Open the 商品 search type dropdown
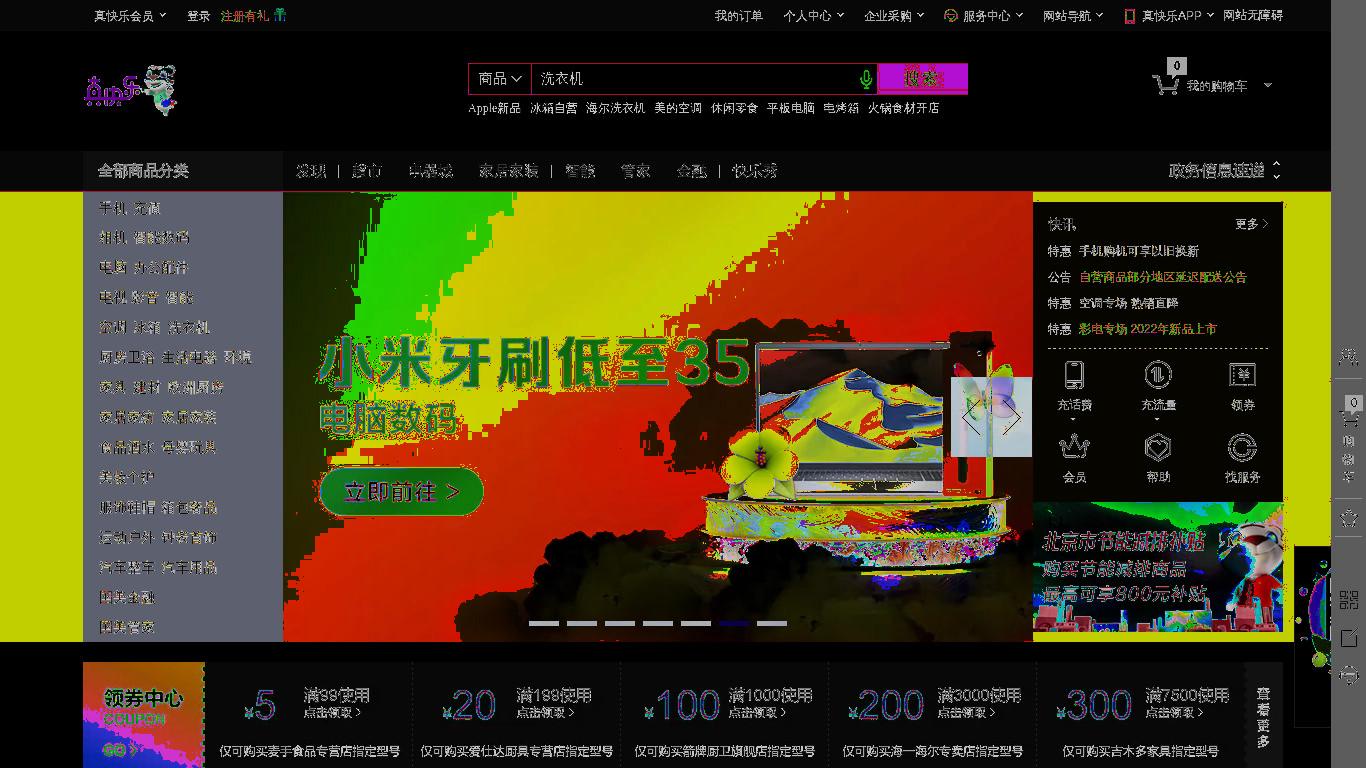Viewport: 1366px width, 768px height. click(500, 79)
